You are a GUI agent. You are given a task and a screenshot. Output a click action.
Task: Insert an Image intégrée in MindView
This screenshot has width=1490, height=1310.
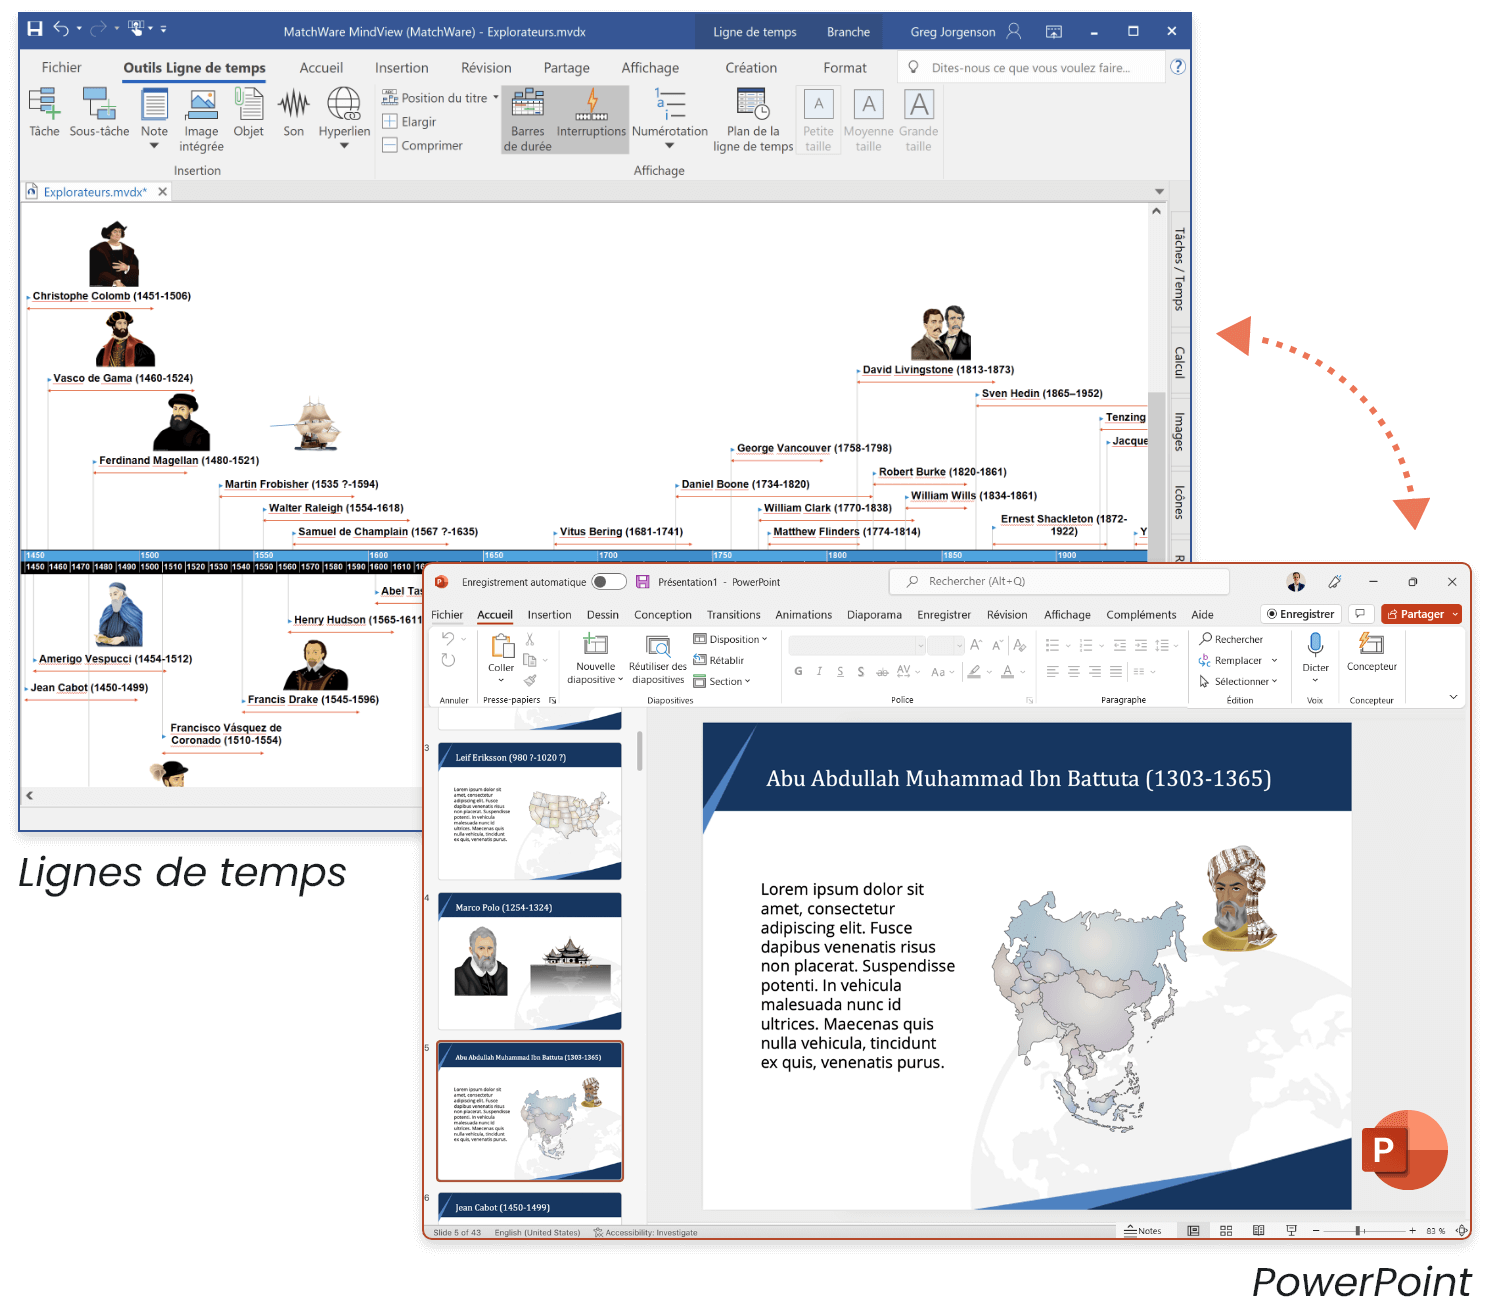pos(202,119)
